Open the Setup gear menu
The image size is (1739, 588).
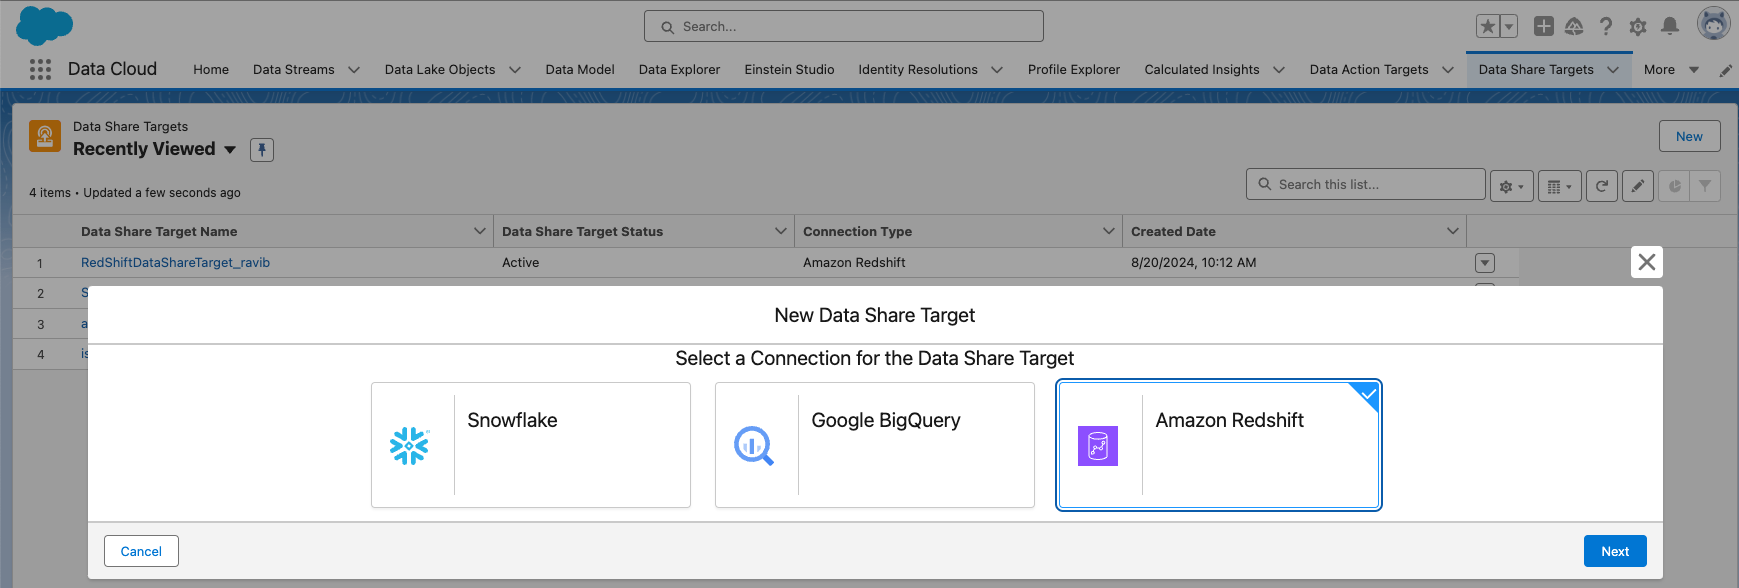tap(1638, 27)
